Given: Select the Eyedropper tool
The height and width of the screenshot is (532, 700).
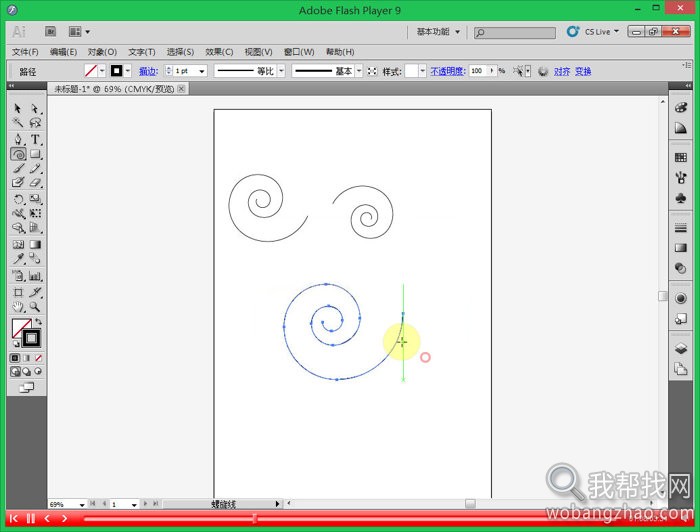Looking at the screenshot, I should (x=18, y=258).
